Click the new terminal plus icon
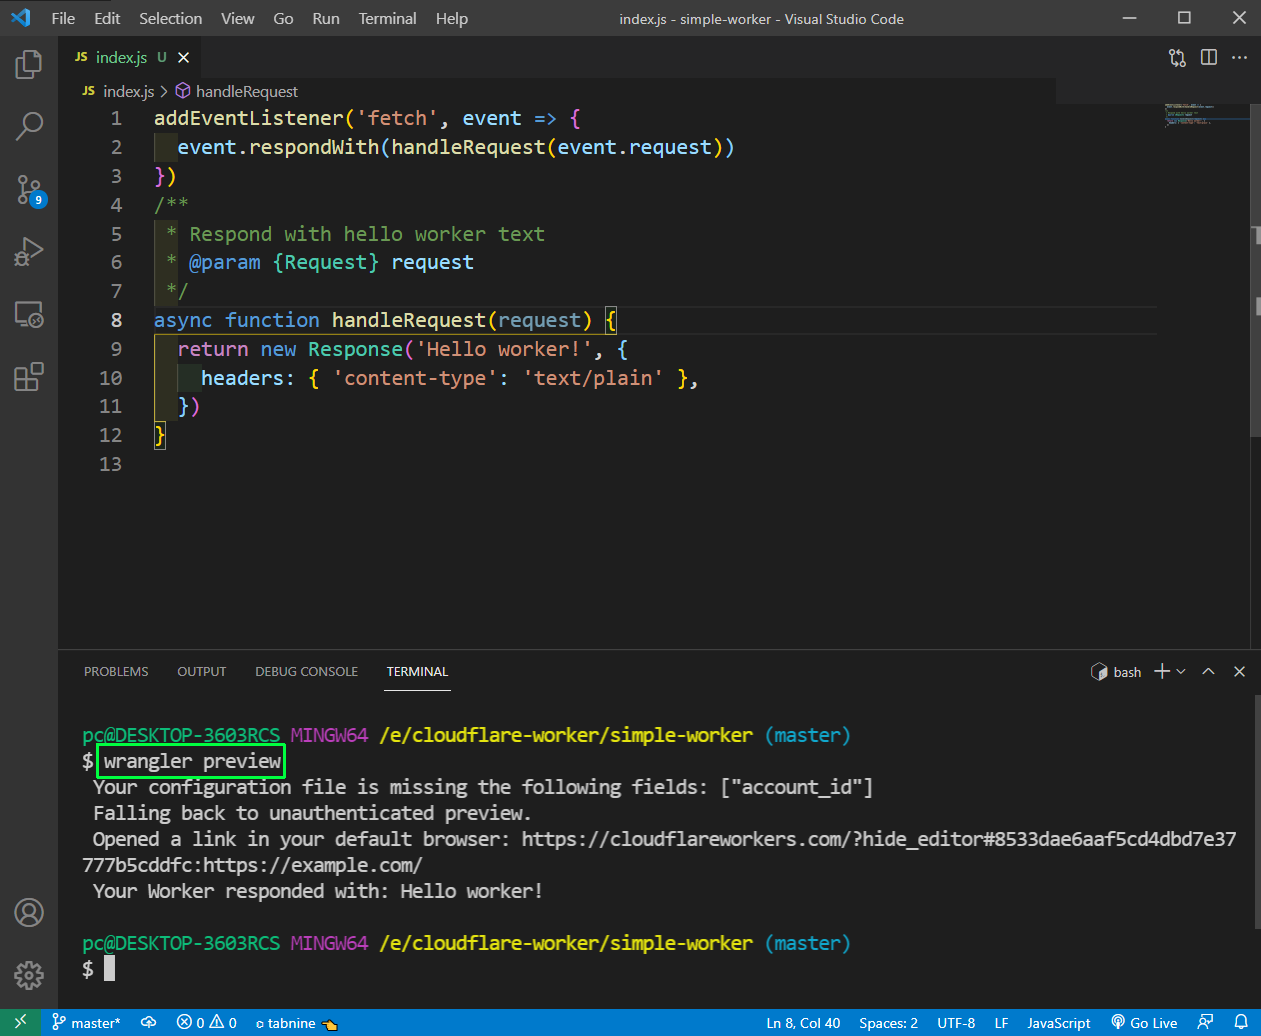 (x=1162, y=671)
